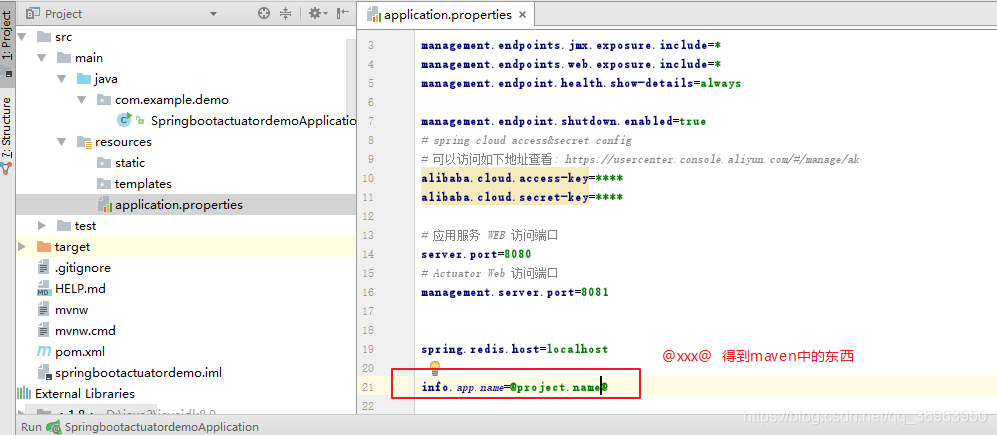The height and width of the screenshot is (435, 997).
Task: Click on server.port=8080 line
Action: pyautogui.click(x=476, y=254)
